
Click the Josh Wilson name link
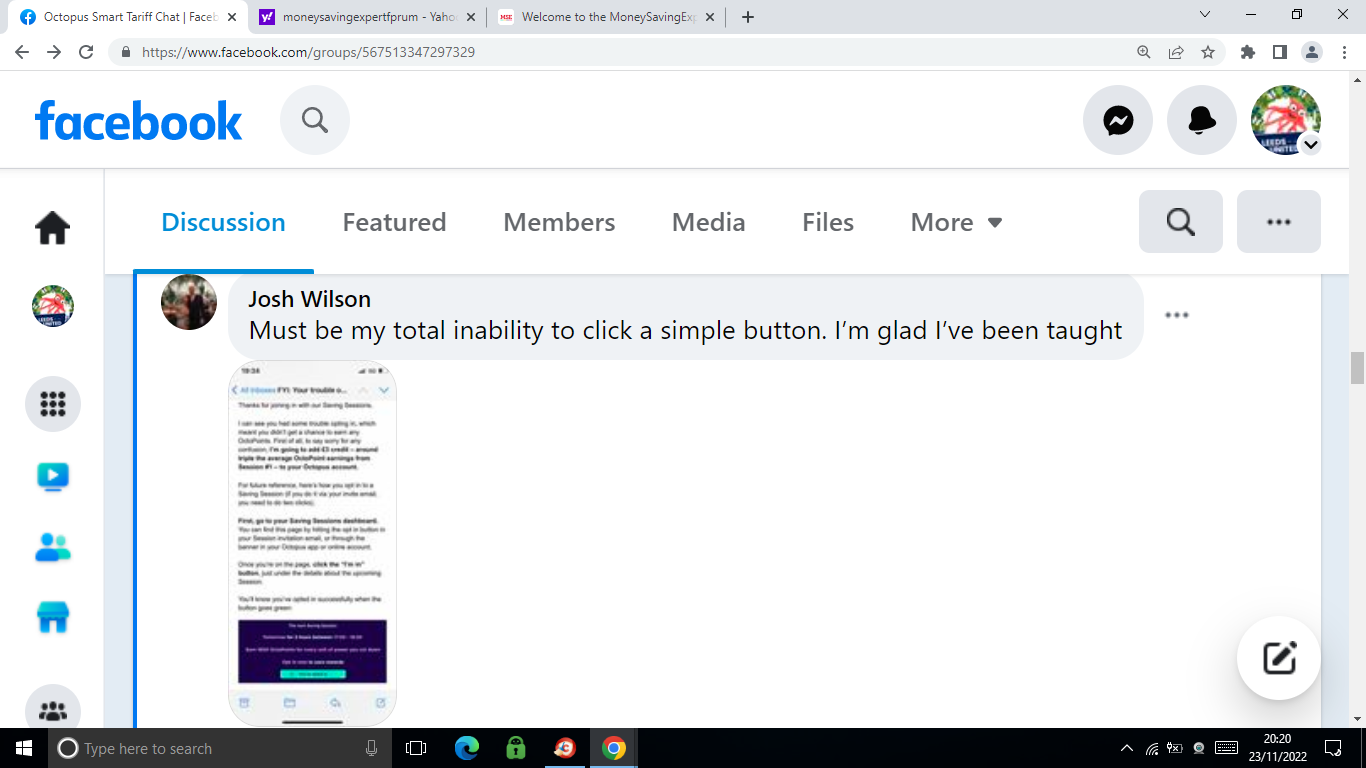point(310,299)
